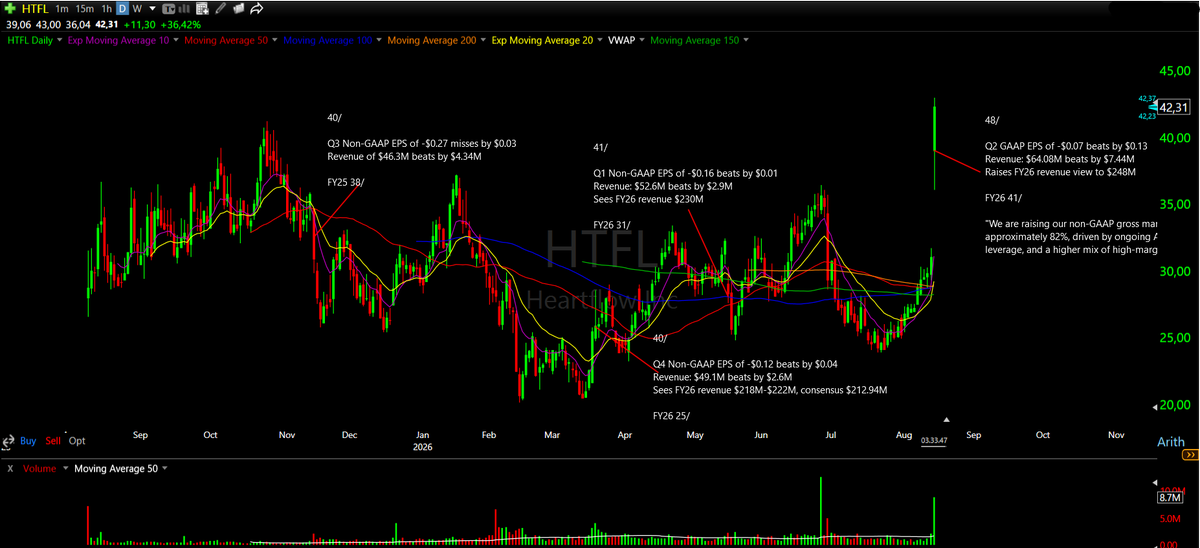
Task: Click the green plus add-symbol icon
Action: tap(10, 9)
